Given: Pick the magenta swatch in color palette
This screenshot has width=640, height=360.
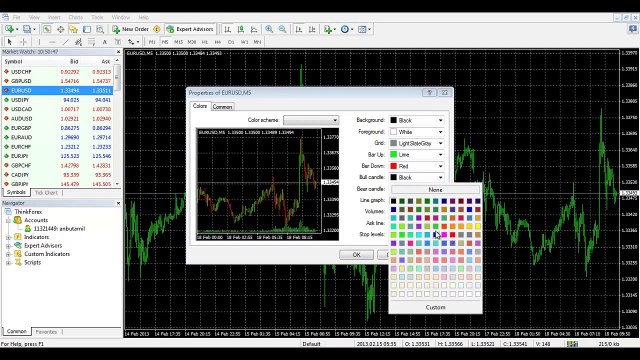Looking at the screenshot, I should point(444,235).
